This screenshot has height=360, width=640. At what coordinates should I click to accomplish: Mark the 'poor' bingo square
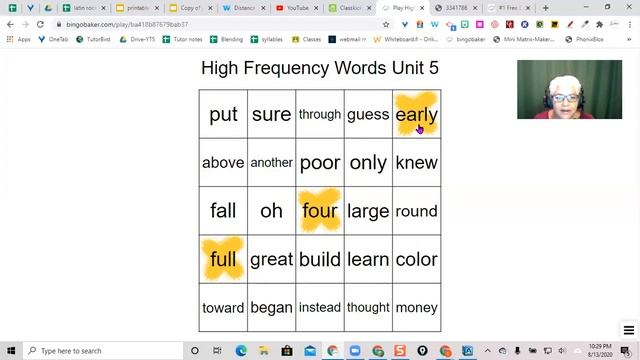[320, 162]
